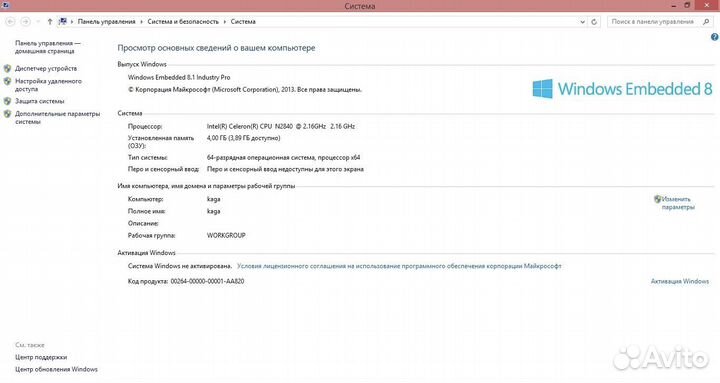720x383 pixels.
Task: Go up one level with up arrow
Action: click(x=50, y=22)
